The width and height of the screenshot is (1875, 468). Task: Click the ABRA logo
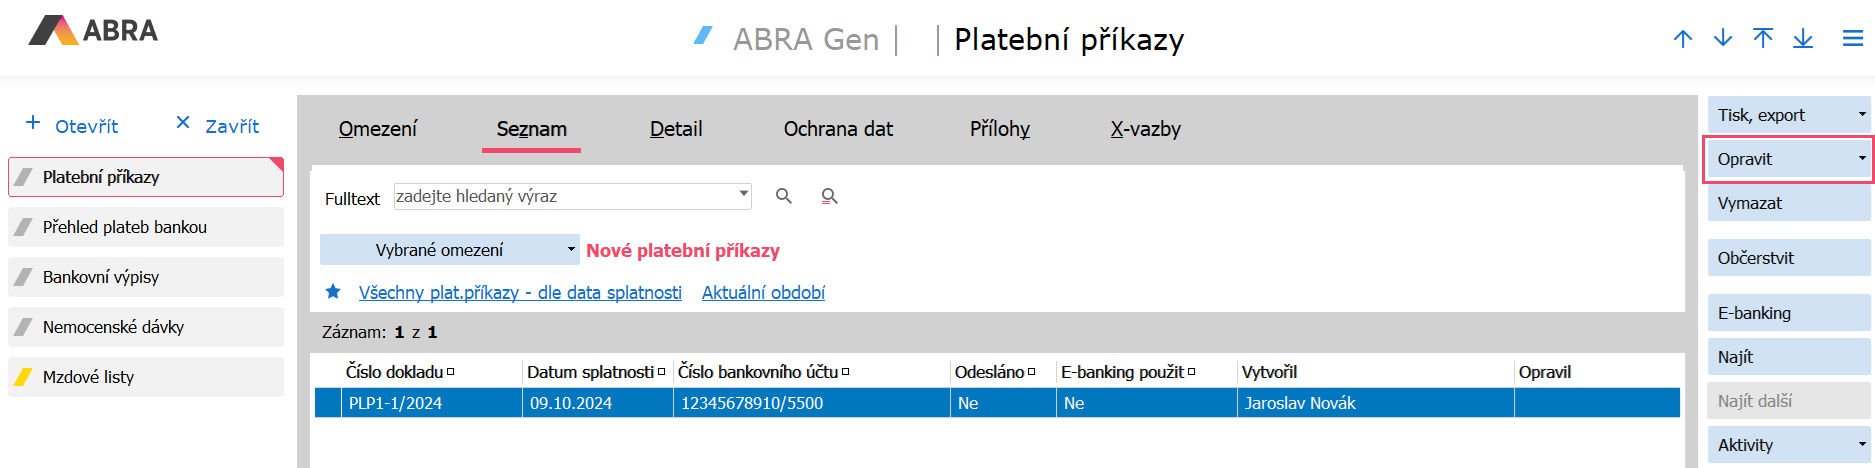click(93, 31)
